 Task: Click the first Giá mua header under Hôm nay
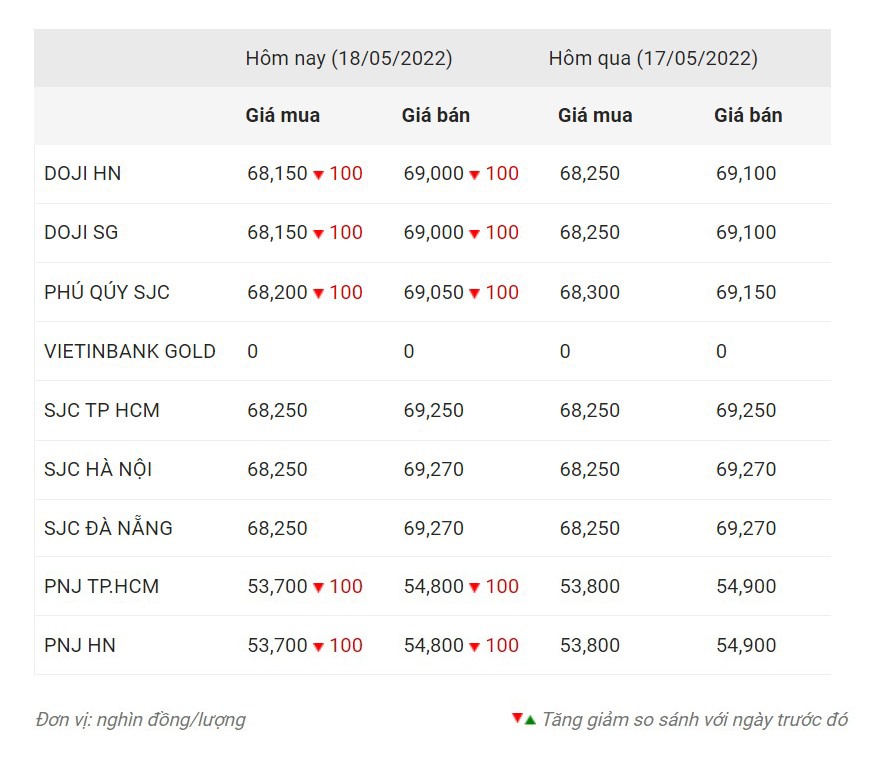[x=283, y=116]
